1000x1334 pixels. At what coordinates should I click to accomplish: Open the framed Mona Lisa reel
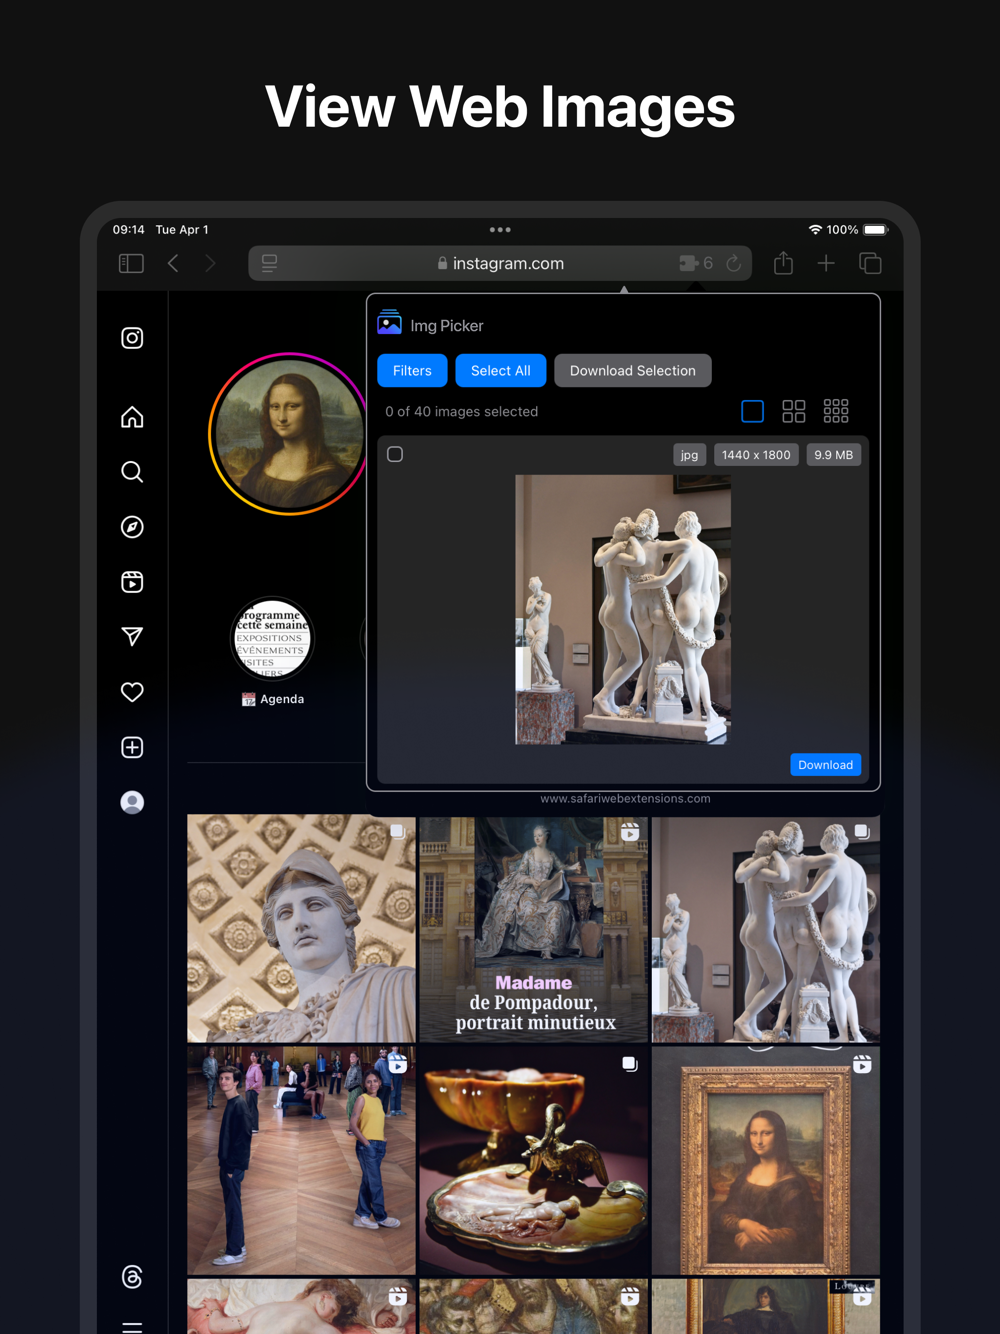(x=766, y=1160)
